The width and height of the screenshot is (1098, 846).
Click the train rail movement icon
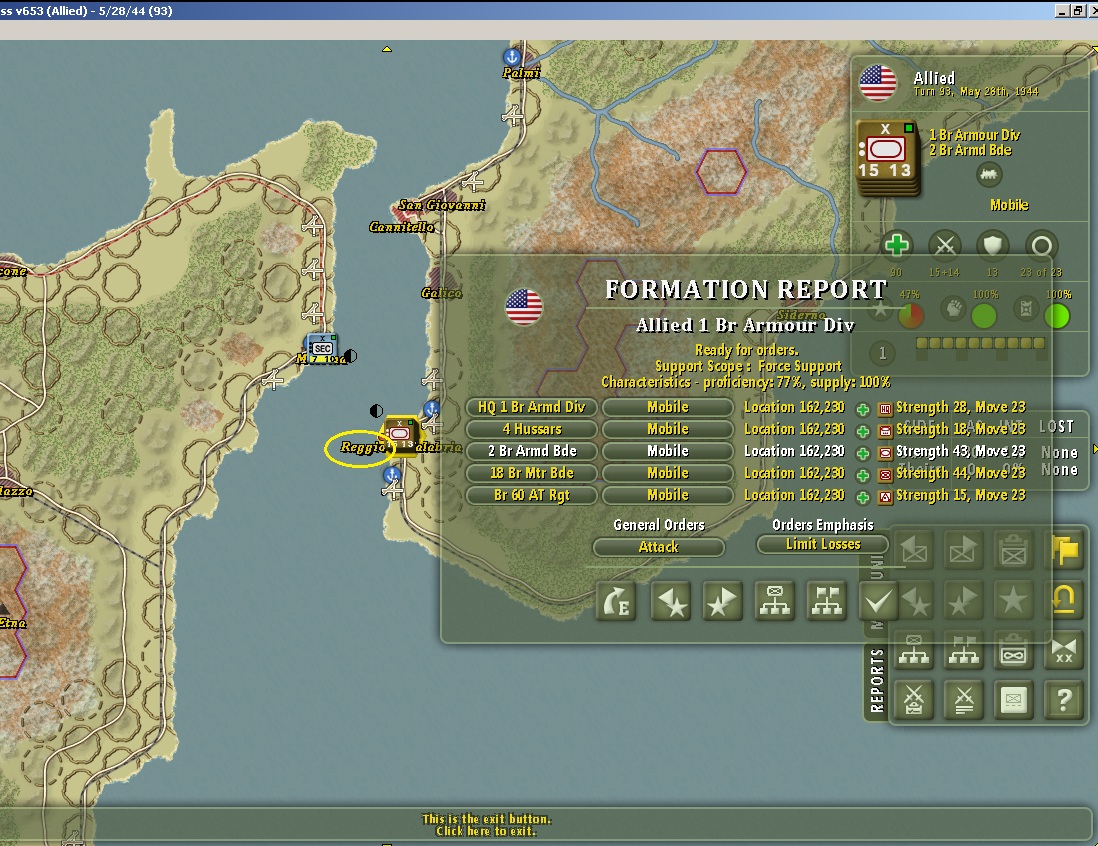tap(988, 174)
